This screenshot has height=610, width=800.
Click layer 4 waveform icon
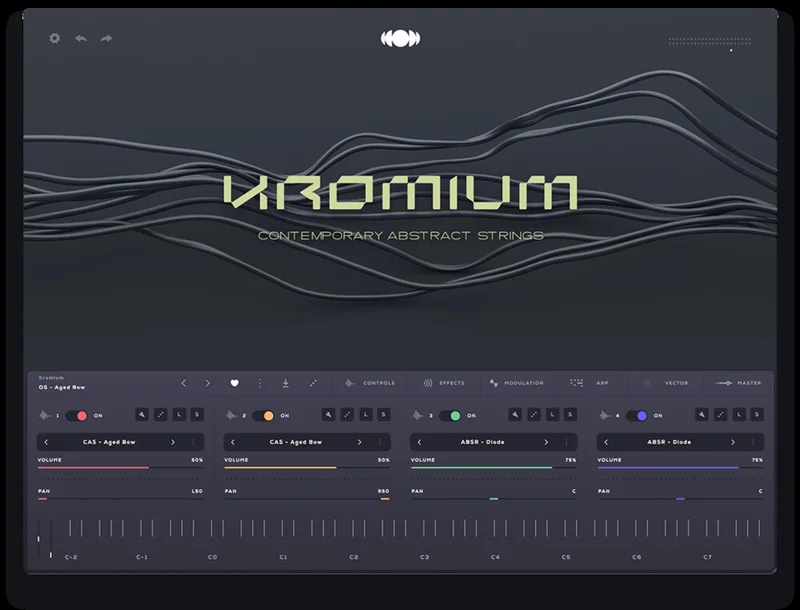(605, 416)
